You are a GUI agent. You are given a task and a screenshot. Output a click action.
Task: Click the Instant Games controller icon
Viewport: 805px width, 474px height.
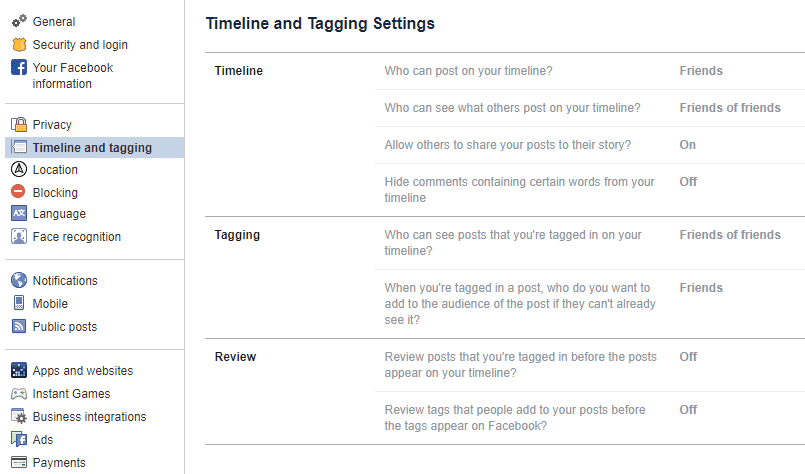click(18, 394)
